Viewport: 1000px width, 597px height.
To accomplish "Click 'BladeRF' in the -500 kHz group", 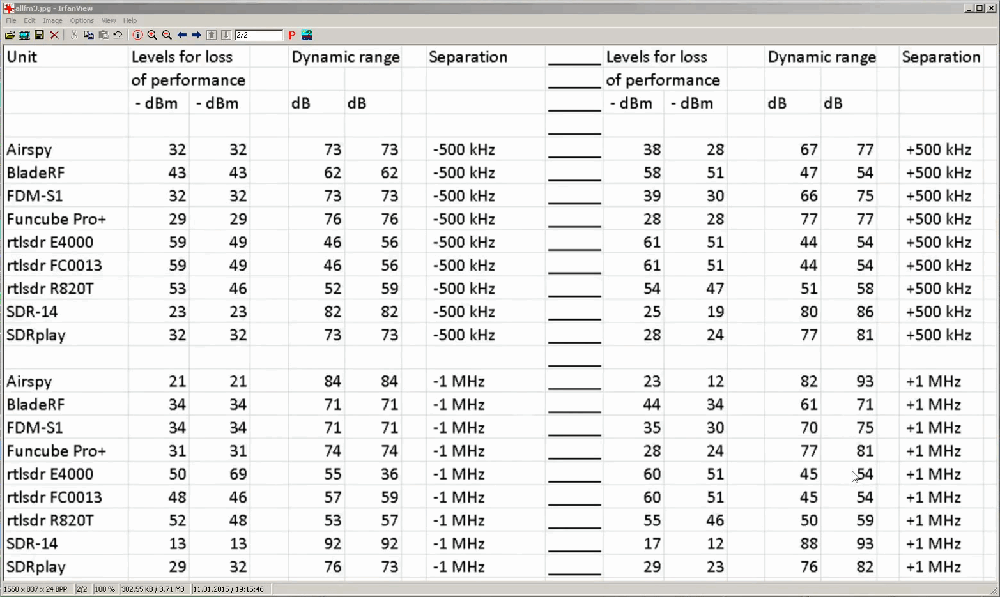I will click(x=36, y=173).
